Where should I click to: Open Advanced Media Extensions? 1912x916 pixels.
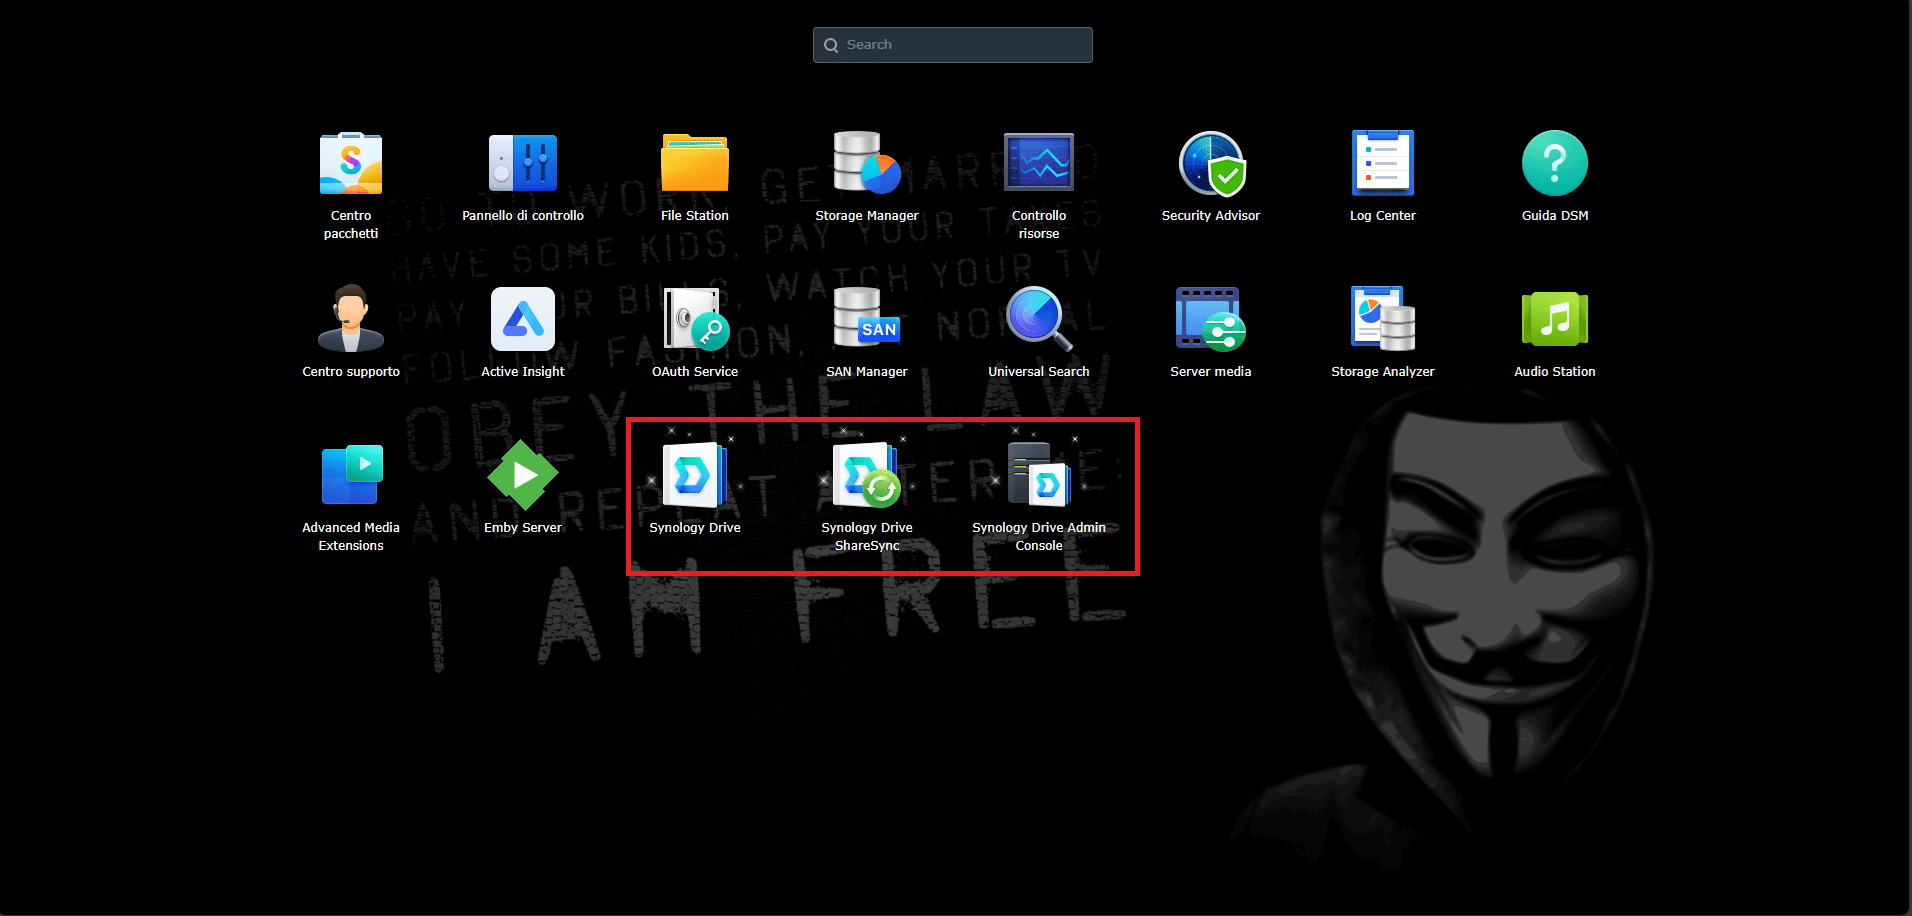tap(351, 475)
